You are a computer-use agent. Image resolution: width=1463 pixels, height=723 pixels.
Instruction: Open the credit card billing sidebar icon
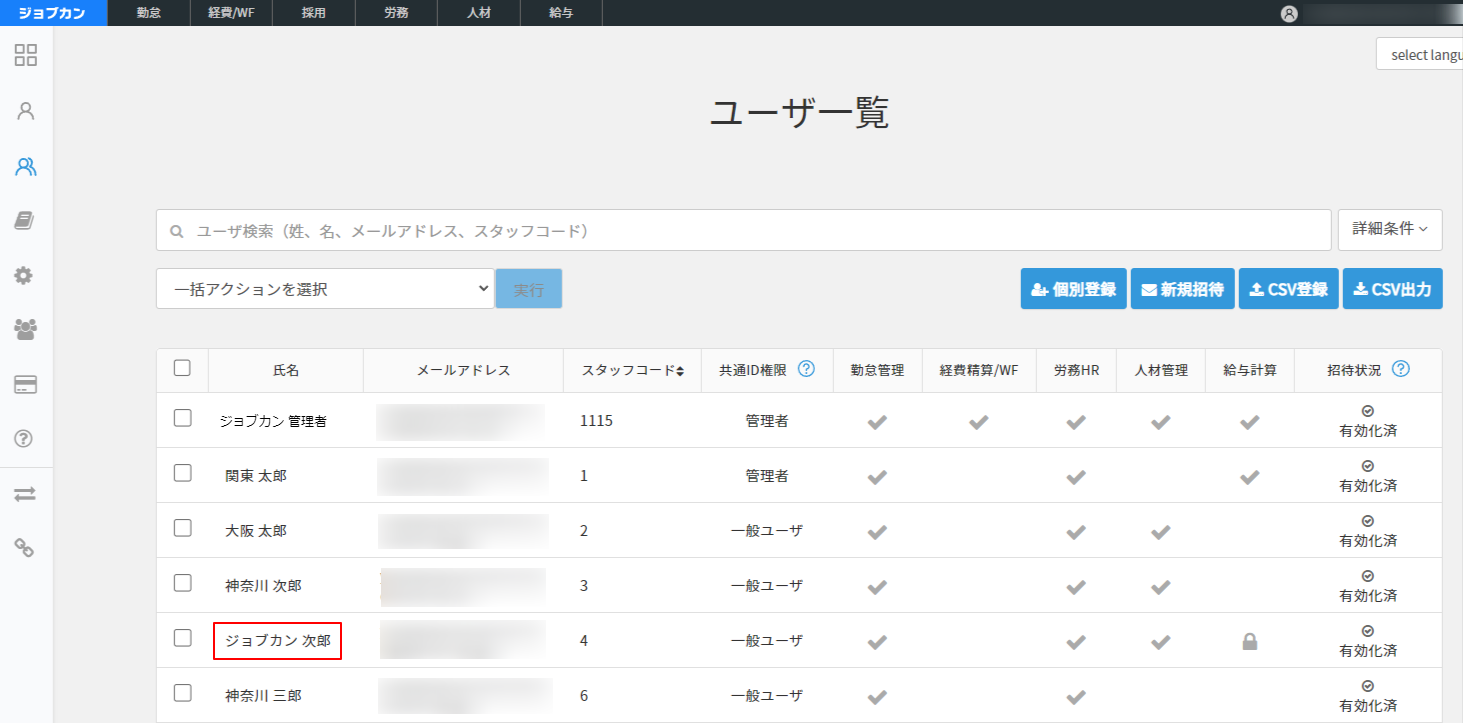click(x=26, y=385)
